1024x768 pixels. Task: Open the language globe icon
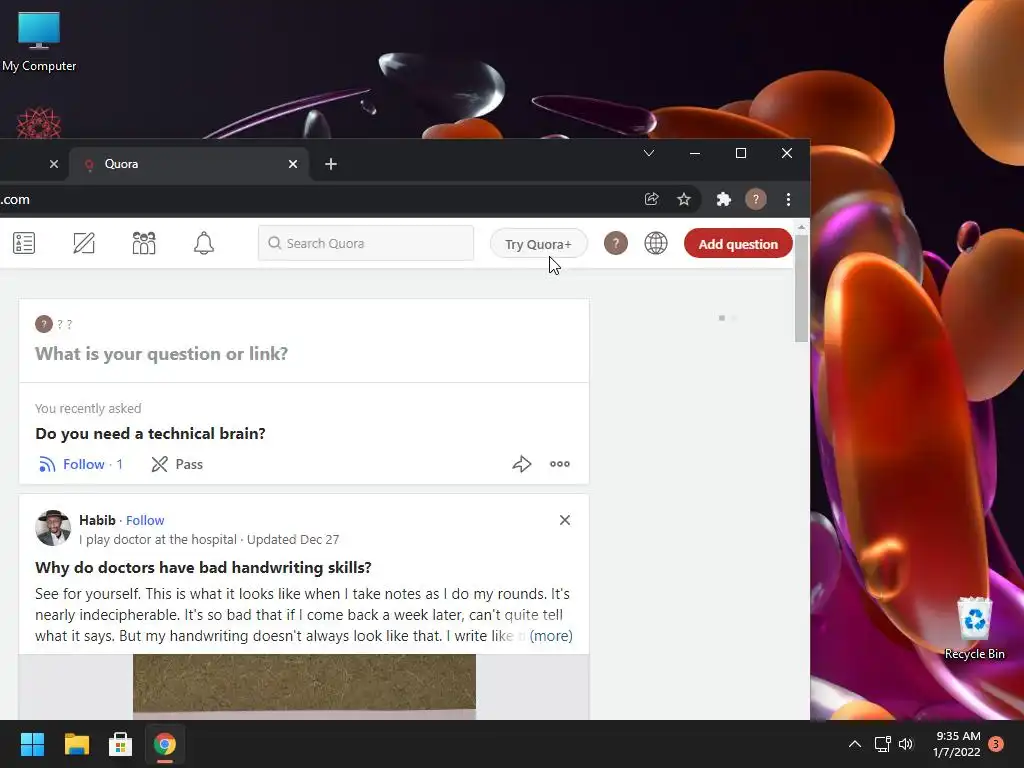656,243
